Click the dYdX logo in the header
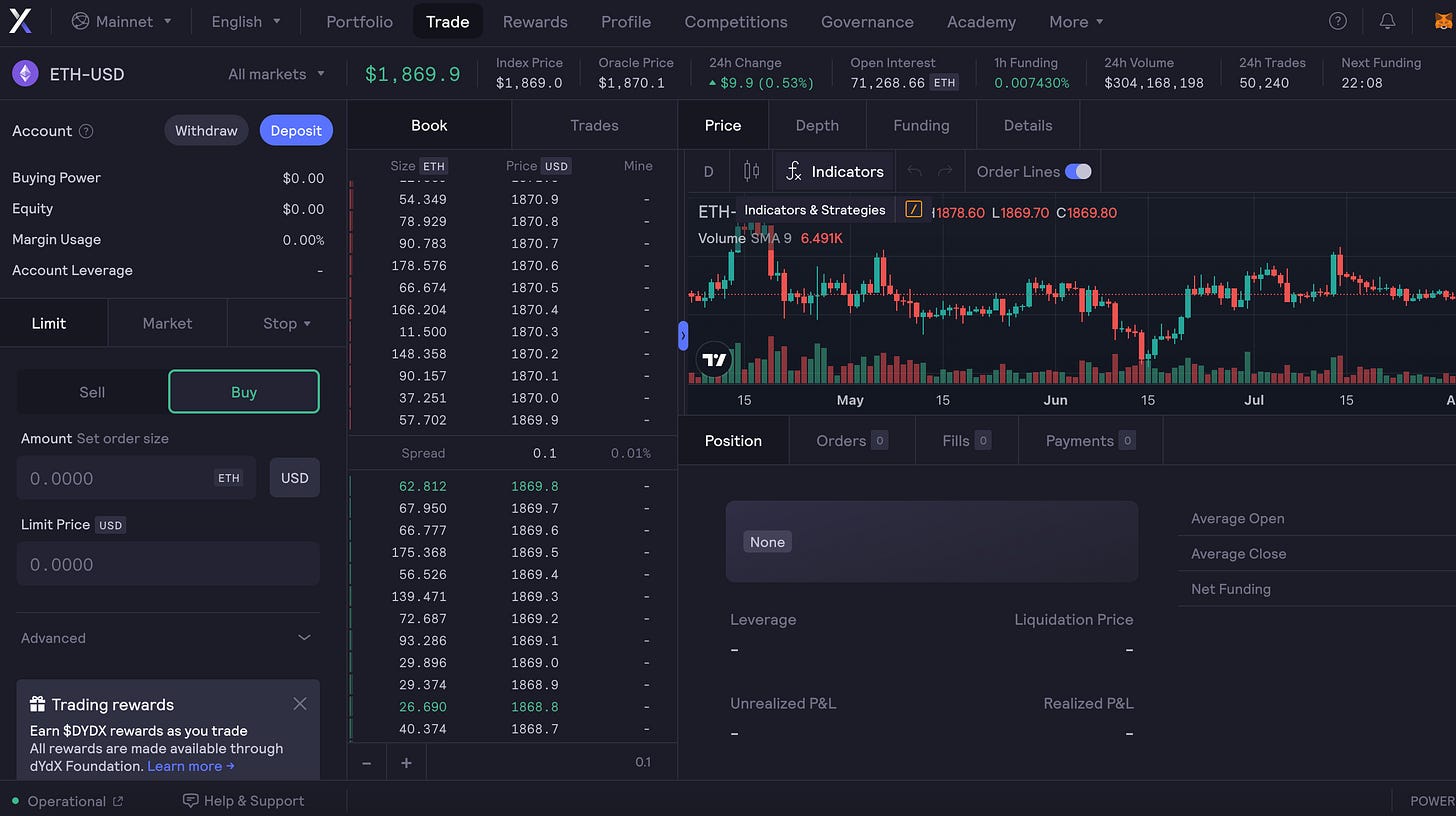The image size is (1456, 816). coord(20,21)
